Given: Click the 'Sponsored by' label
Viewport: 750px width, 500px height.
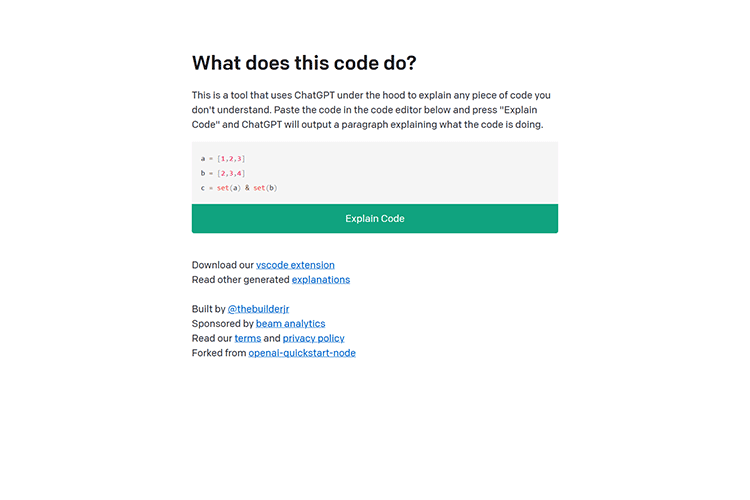Looking at the screenshot, I should (x=222, y=324).
